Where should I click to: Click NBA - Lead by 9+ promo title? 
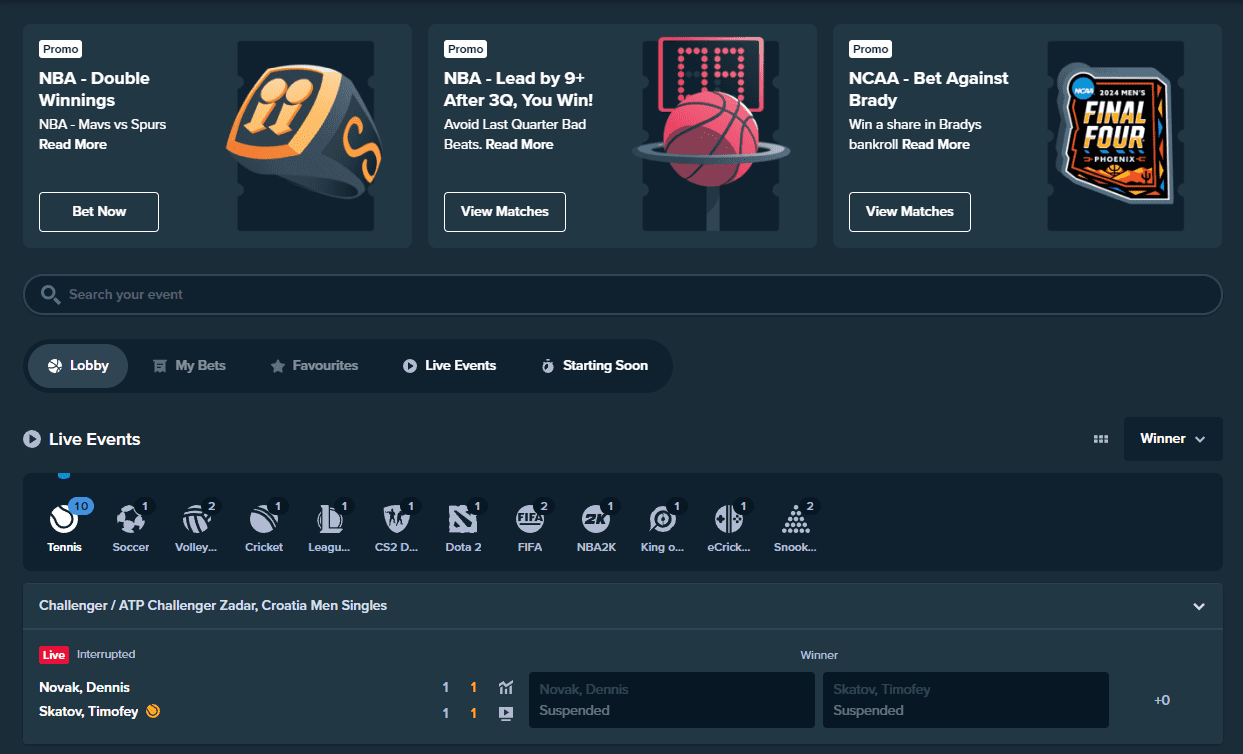coord(518,89)
